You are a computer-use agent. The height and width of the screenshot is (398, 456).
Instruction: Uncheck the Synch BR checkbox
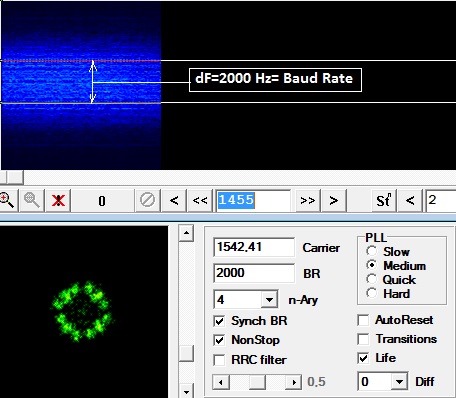(x=219, y=321)
